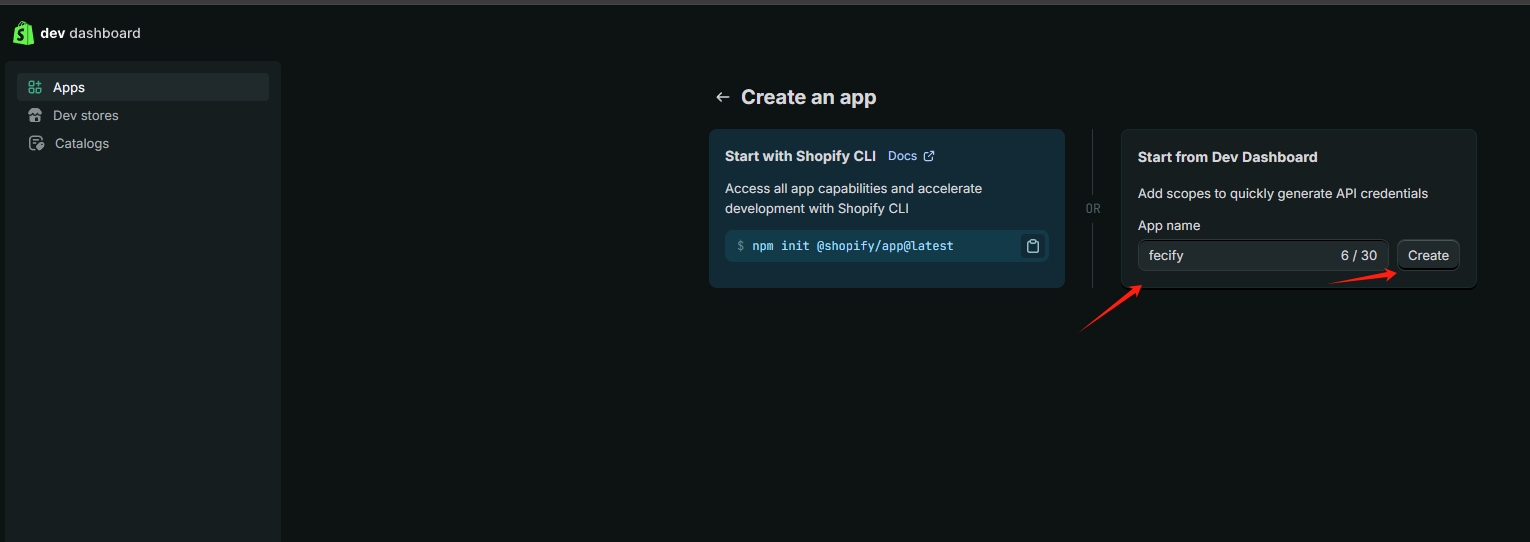
Task: Click the OR divider between cards
Action: (x=1093, y=209)
